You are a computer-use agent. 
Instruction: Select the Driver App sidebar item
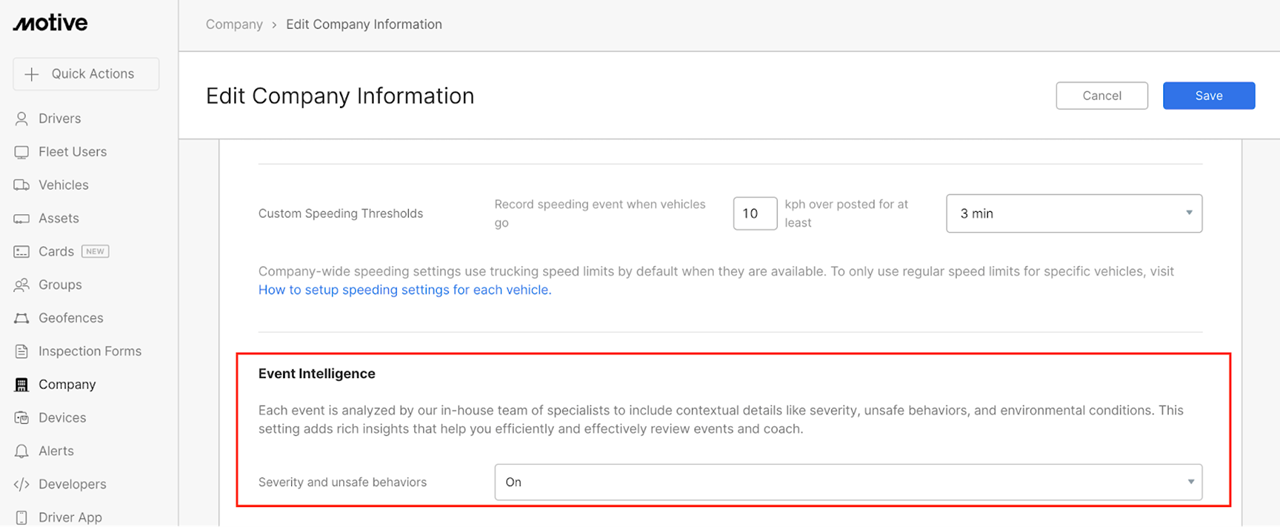click(x=70, y=516)
